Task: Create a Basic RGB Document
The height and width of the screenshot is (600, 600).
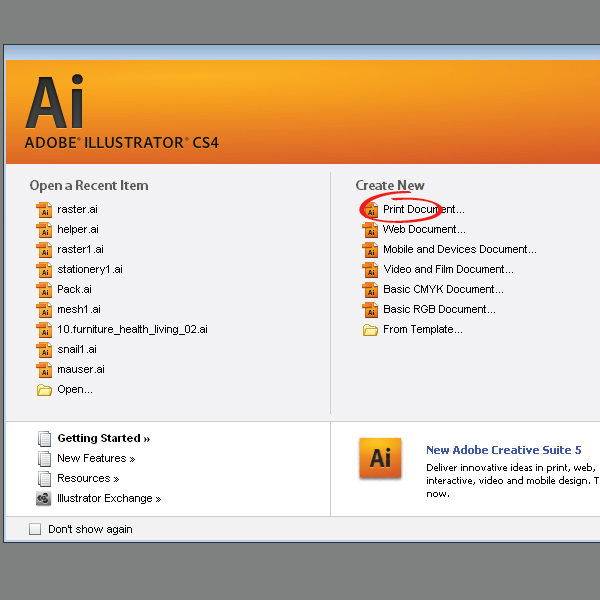Action: [x=439, y=309]
